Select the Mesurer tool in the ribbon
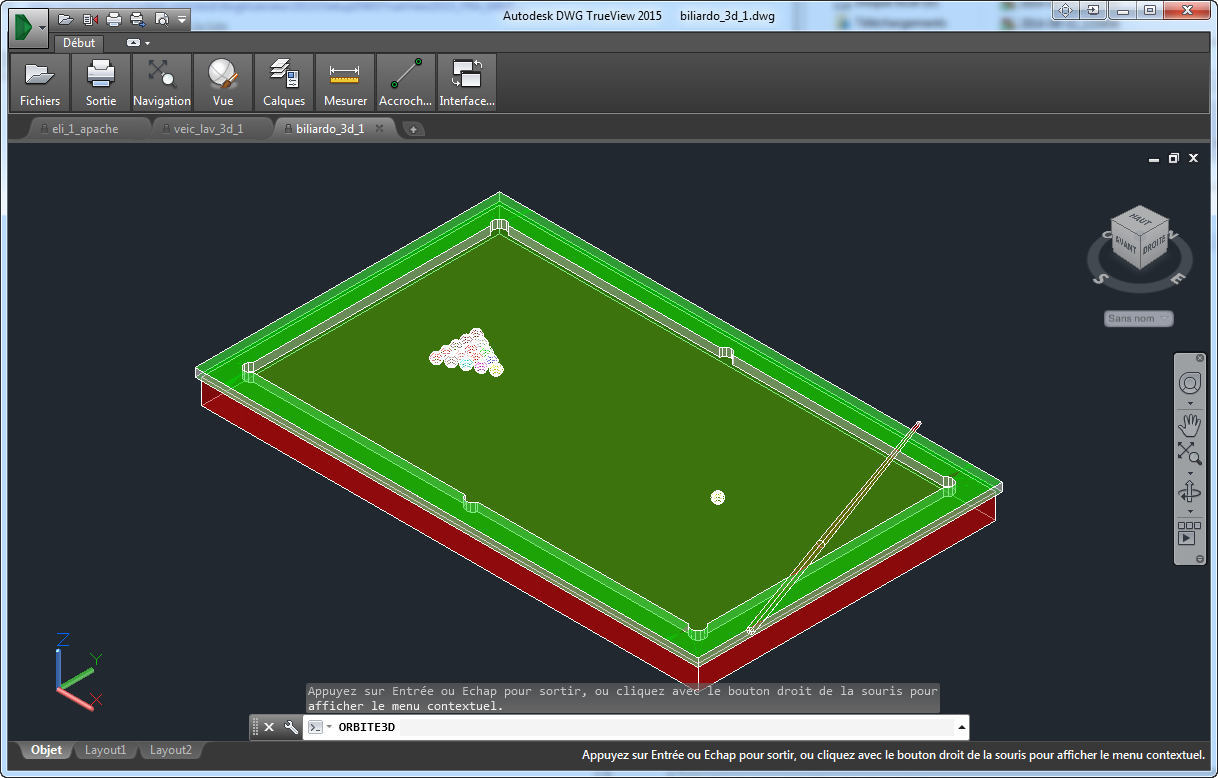The width and height of the screenshot is (1218, 778). click(x=344, y=82)
